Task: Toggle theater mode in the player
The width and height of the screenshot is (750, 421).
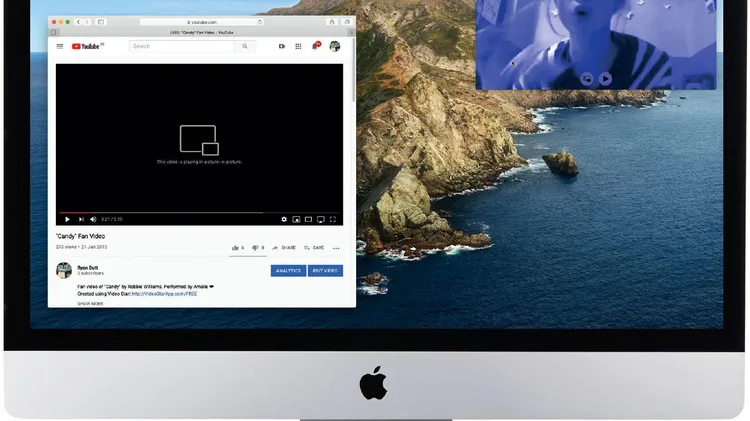Action: (x=308, y=219)
